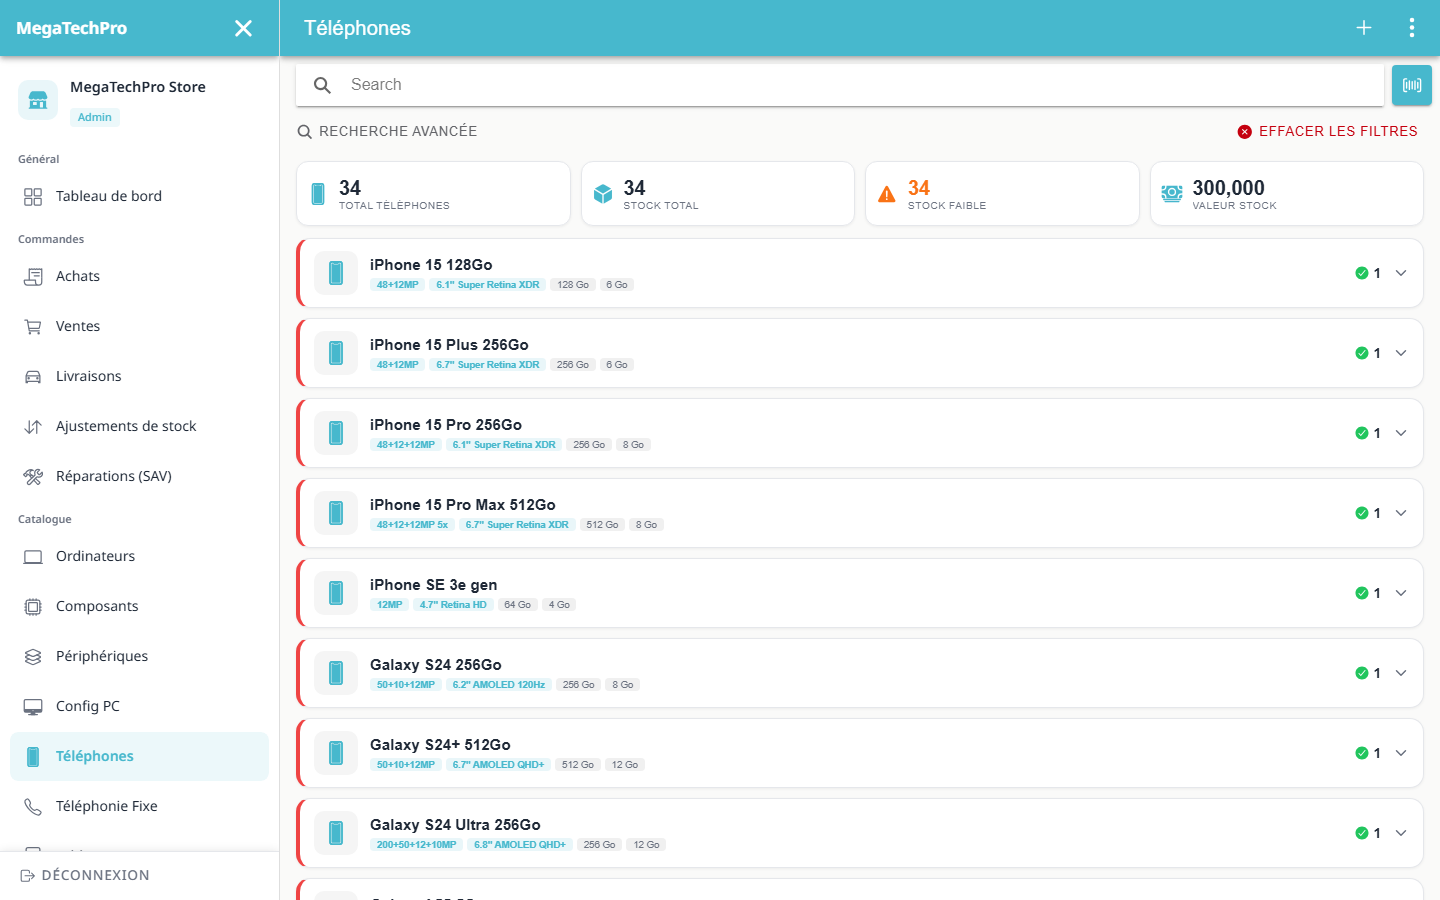Open Config PC
Viewport: 1440px width, 900px height.
click(x=139, y=706)
